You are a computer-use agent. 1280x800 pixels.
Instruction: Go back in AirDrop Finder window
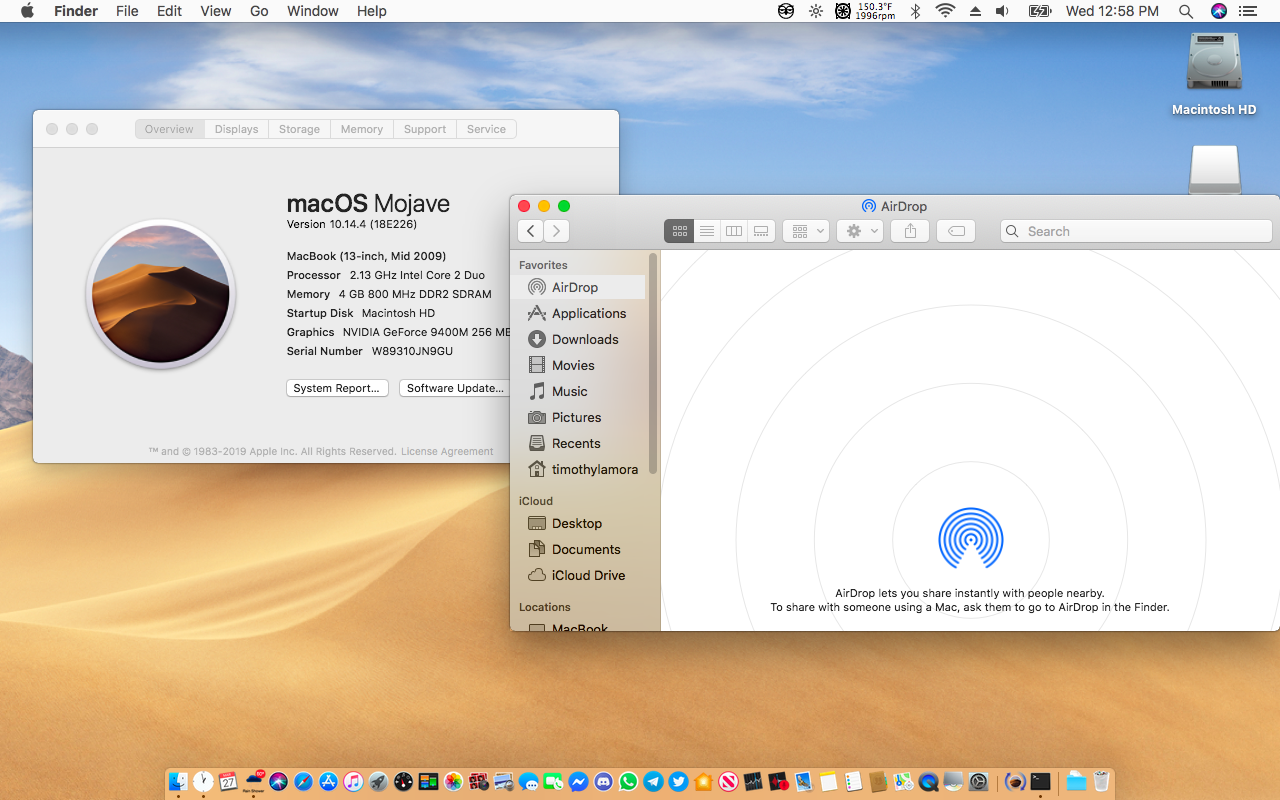(x=531, y=231)
